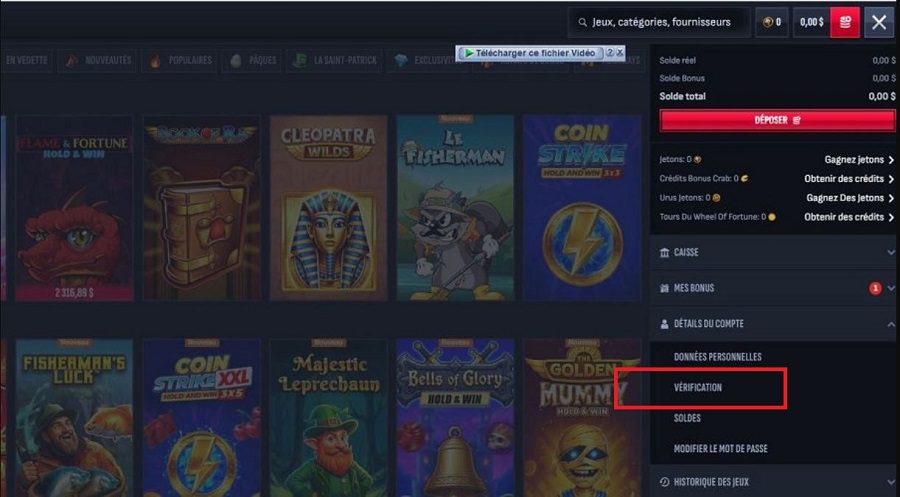
Task: Open Vérification menu entry
Action: [x=698, y=387]
